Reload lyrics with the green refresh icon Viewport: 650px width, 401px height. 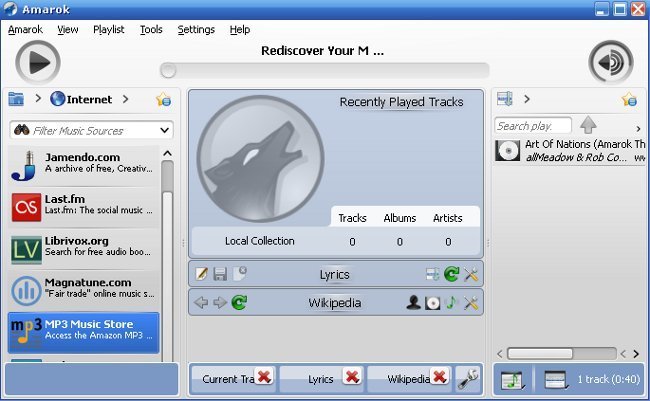[451, 274]
